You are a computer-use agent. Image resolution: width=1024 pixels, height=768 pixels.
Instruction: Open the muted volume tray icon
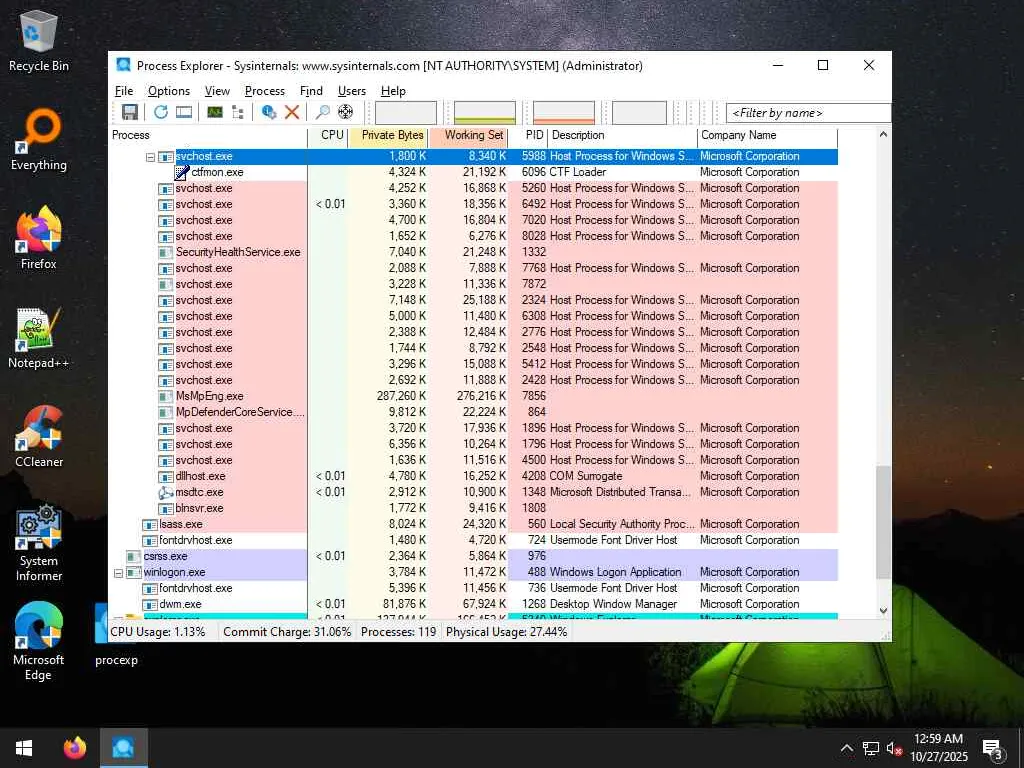click(894, 748)
